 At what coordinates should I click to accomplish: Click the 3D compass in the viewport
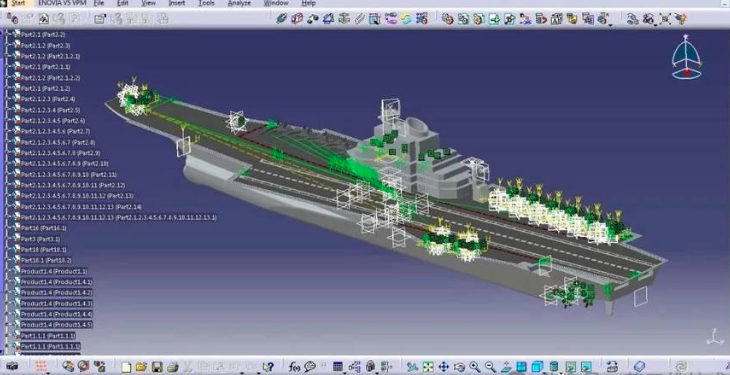[x=686, y=57]
